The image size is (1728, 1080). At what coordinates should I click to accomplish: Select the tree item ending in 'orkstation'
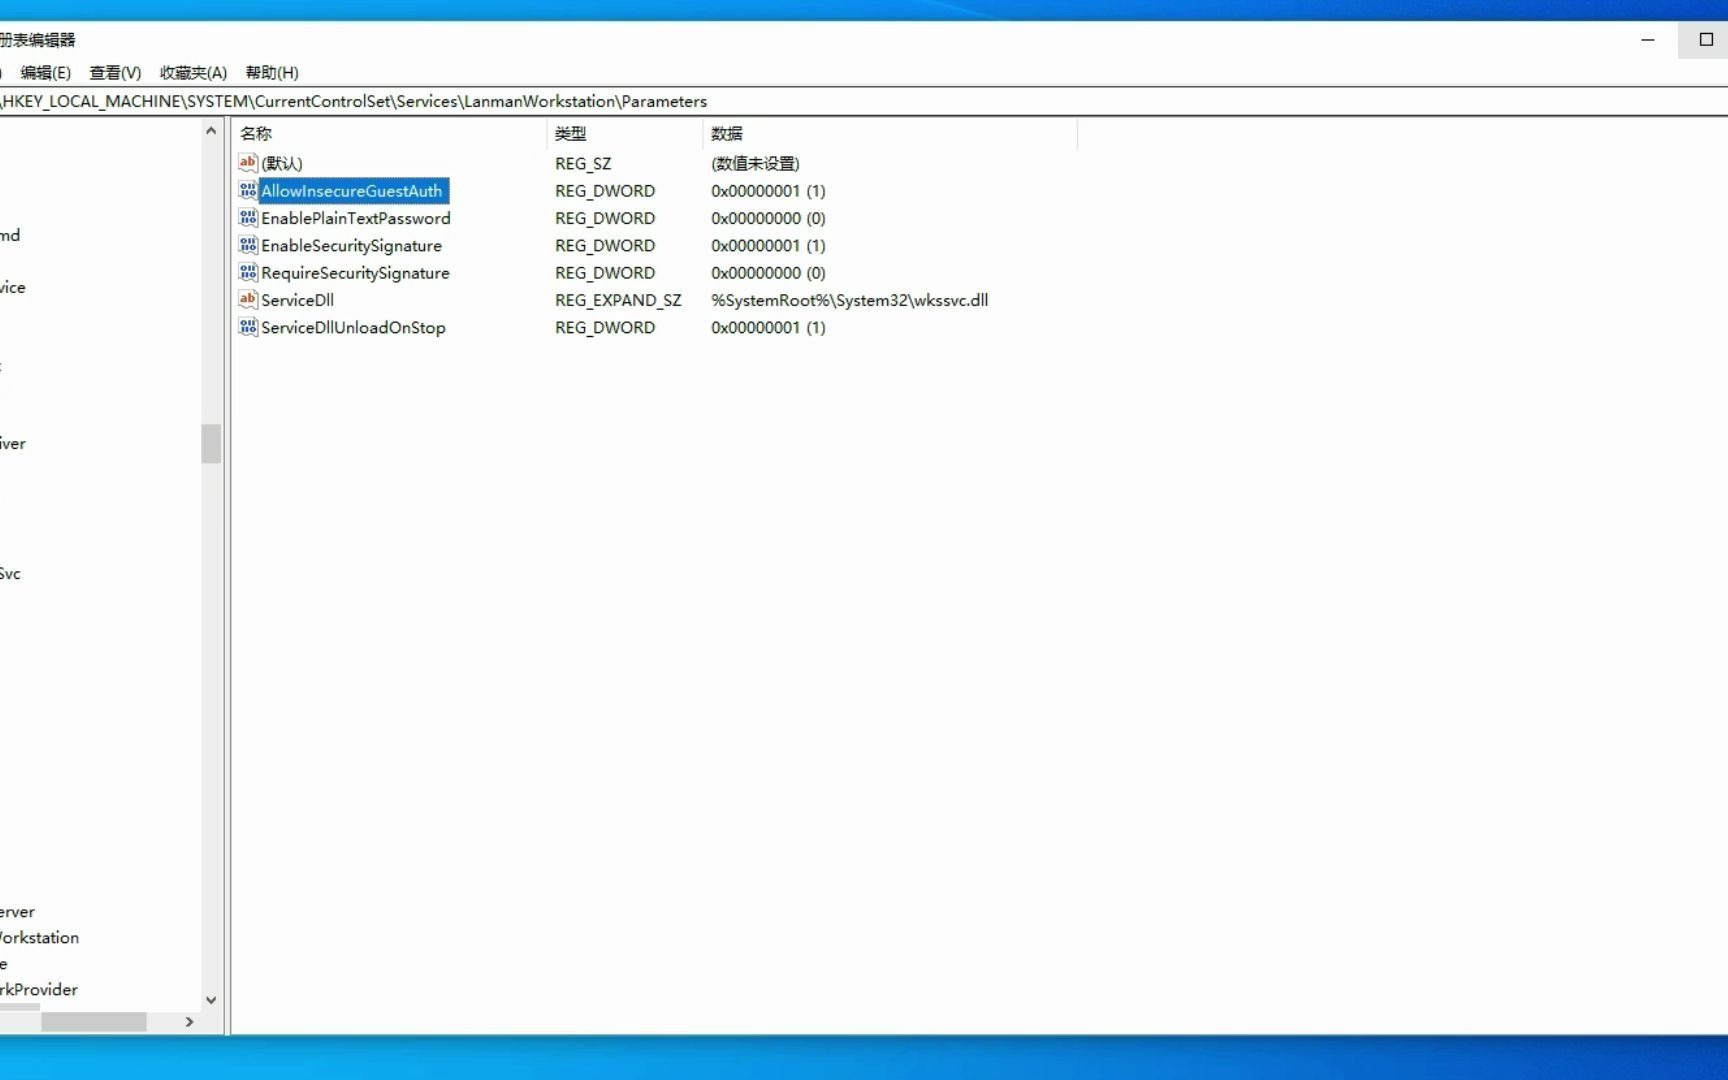coord(39,938)
